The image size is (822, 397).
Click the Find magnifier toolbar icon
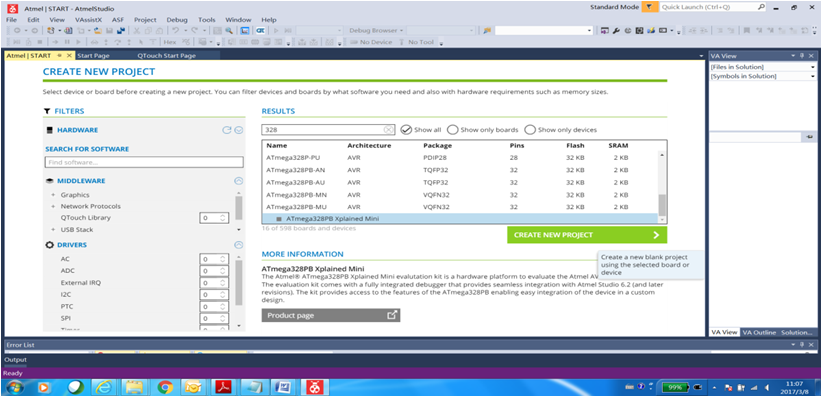(x=229, y=30)
